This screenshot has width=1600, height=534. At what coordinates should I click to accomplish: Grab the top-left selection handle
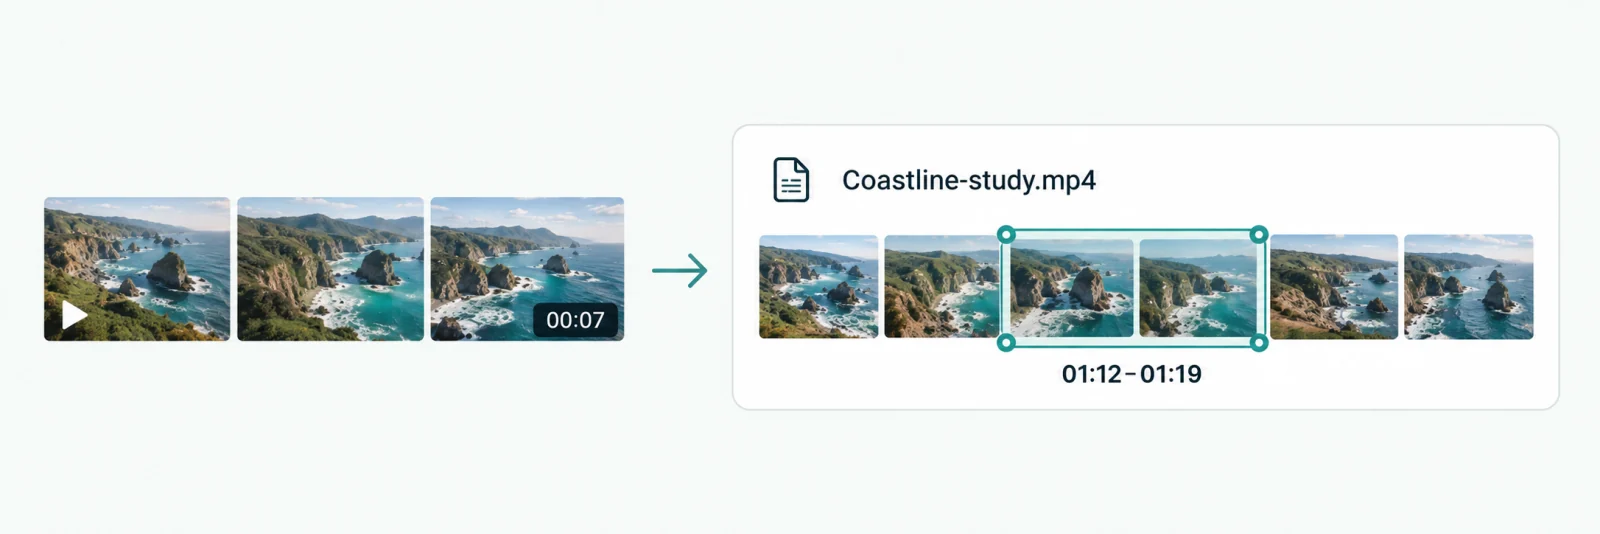click(1006, 234)
